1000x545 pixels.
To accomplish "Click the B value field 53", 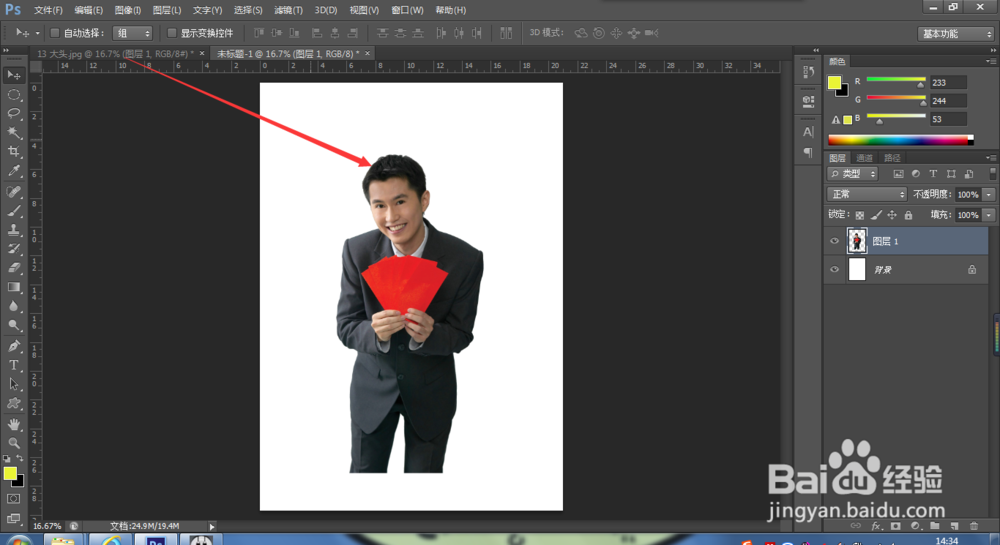I will [948, 119].
